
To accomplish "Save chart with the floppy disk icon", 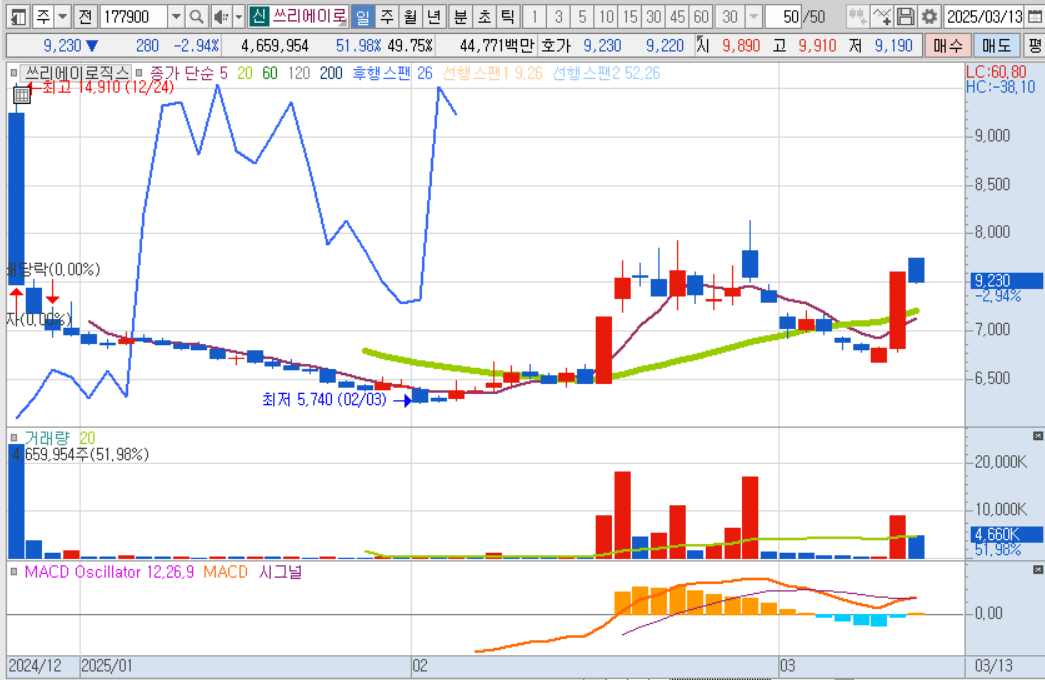I will click(905, 17).
